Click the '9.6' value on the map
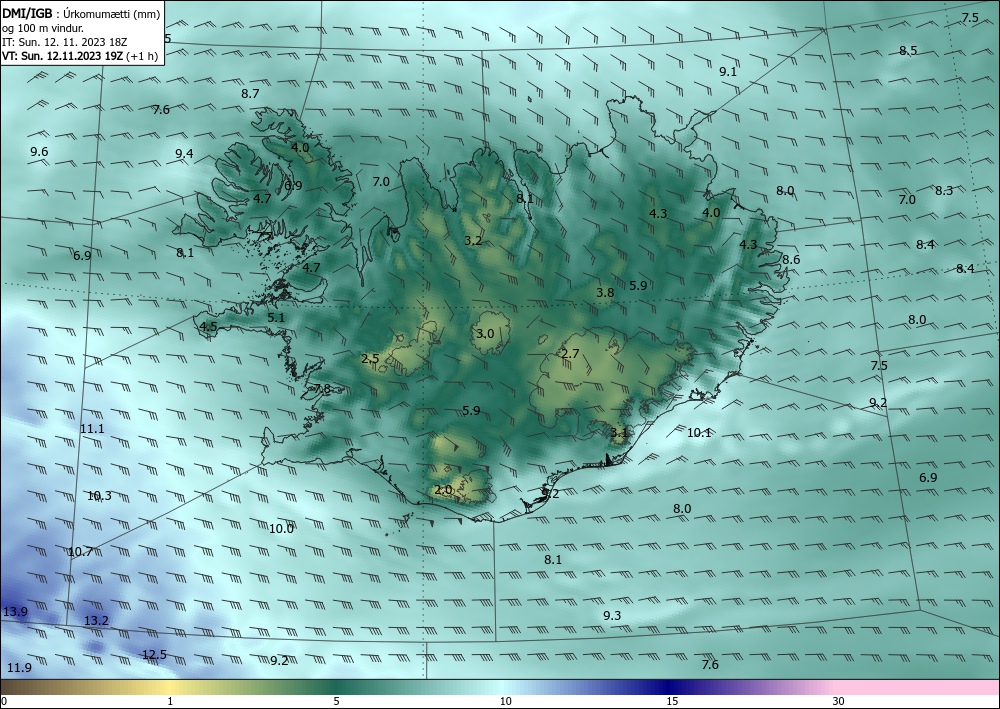 (x=39, y=152)
